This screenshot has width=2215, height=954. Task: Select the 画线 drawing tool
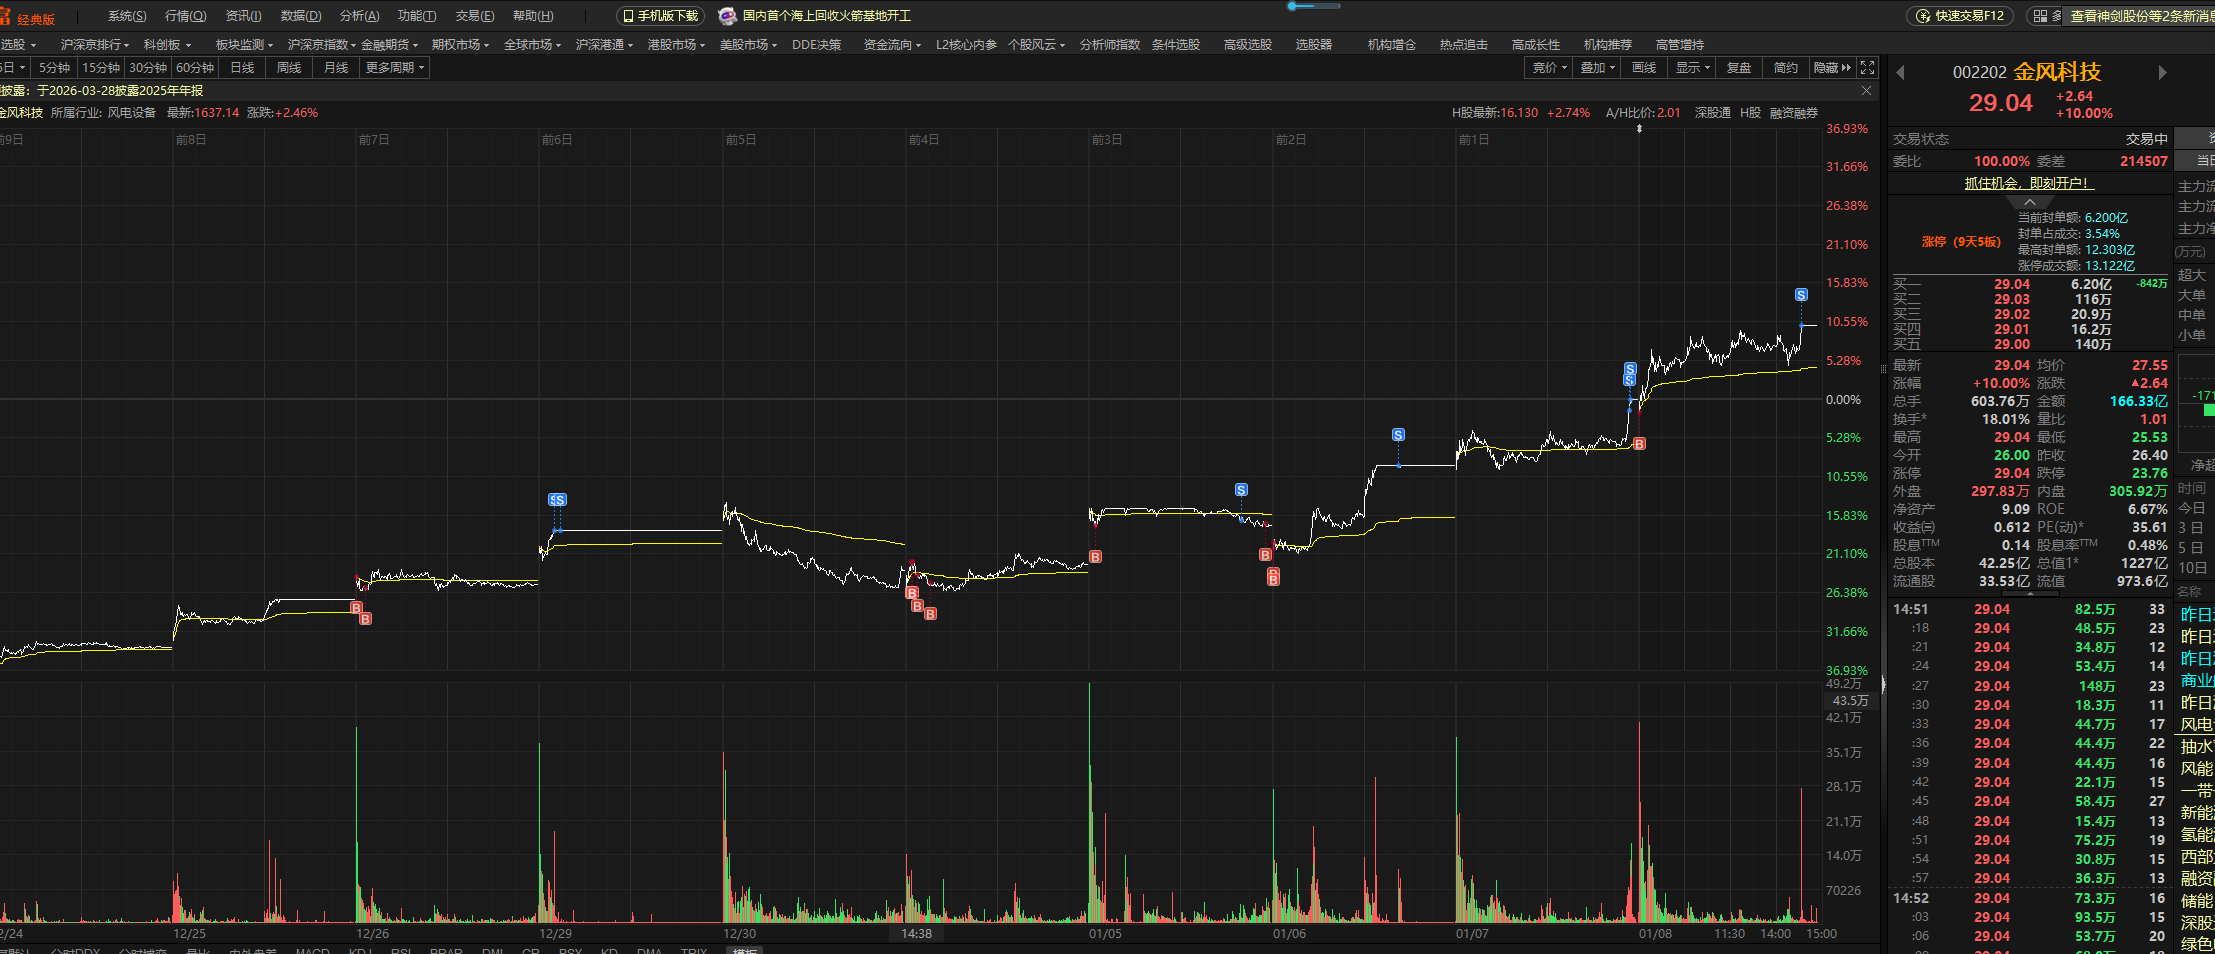[1644, 68]
